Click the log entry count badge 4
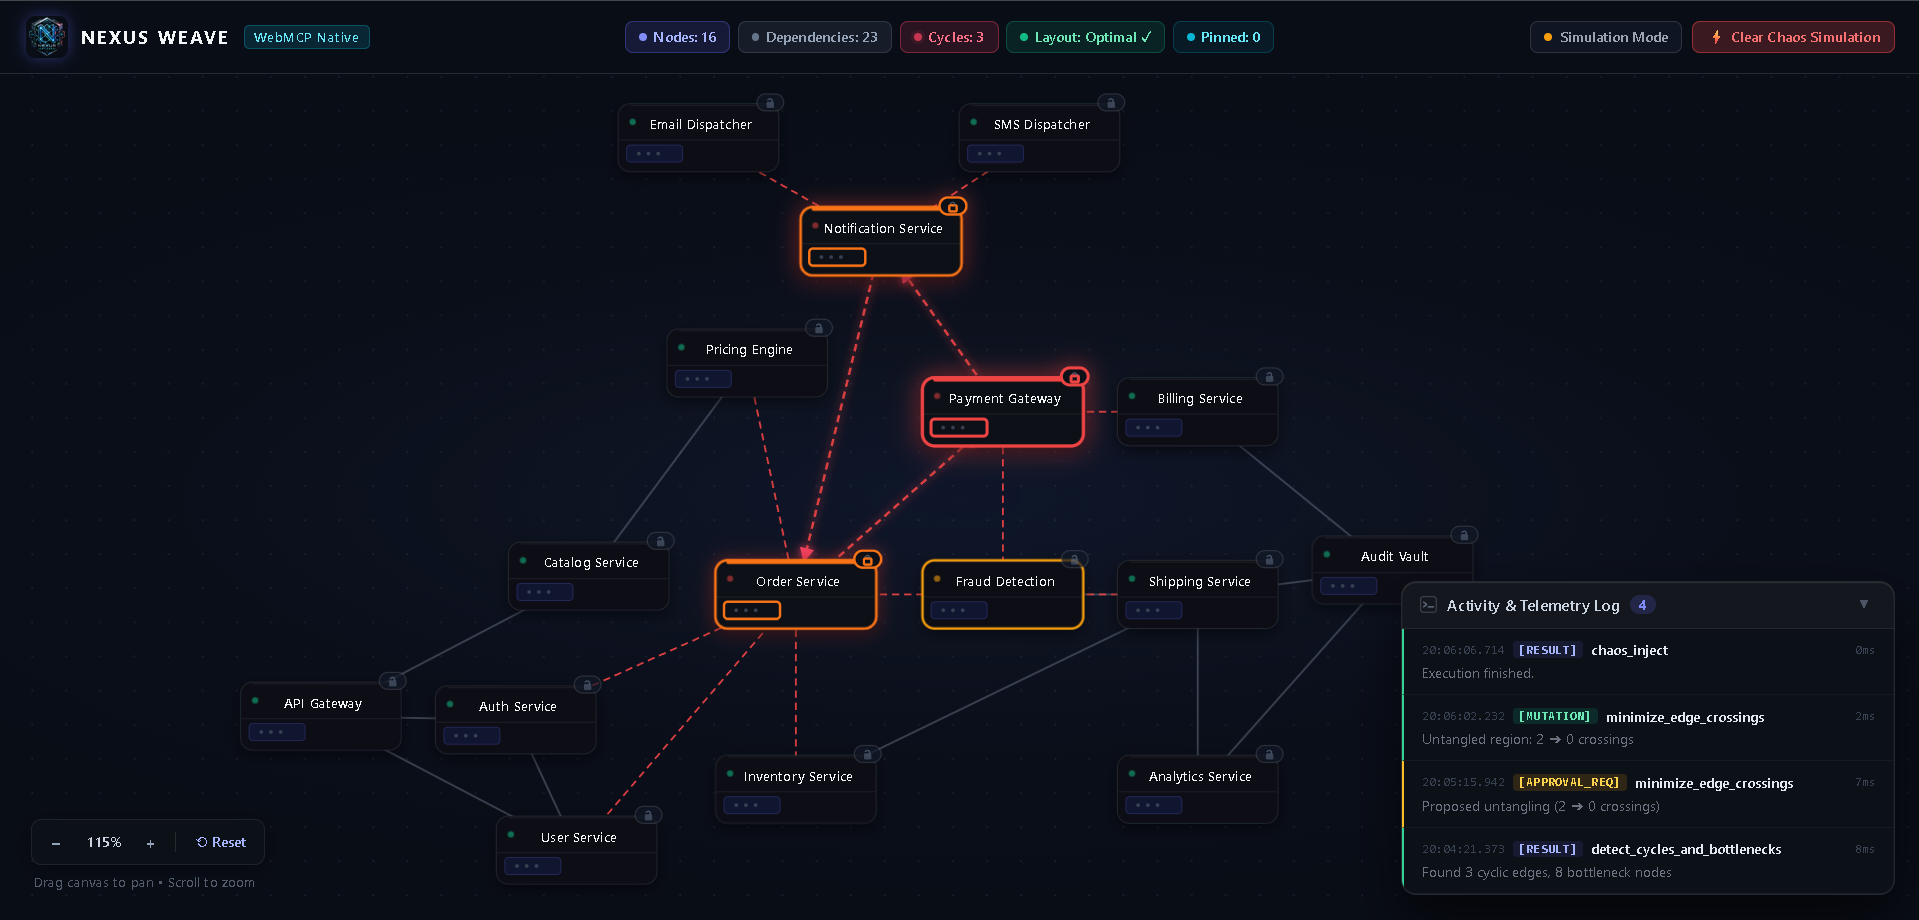Screen dimensions: 1919x920 coord(1642,605)
